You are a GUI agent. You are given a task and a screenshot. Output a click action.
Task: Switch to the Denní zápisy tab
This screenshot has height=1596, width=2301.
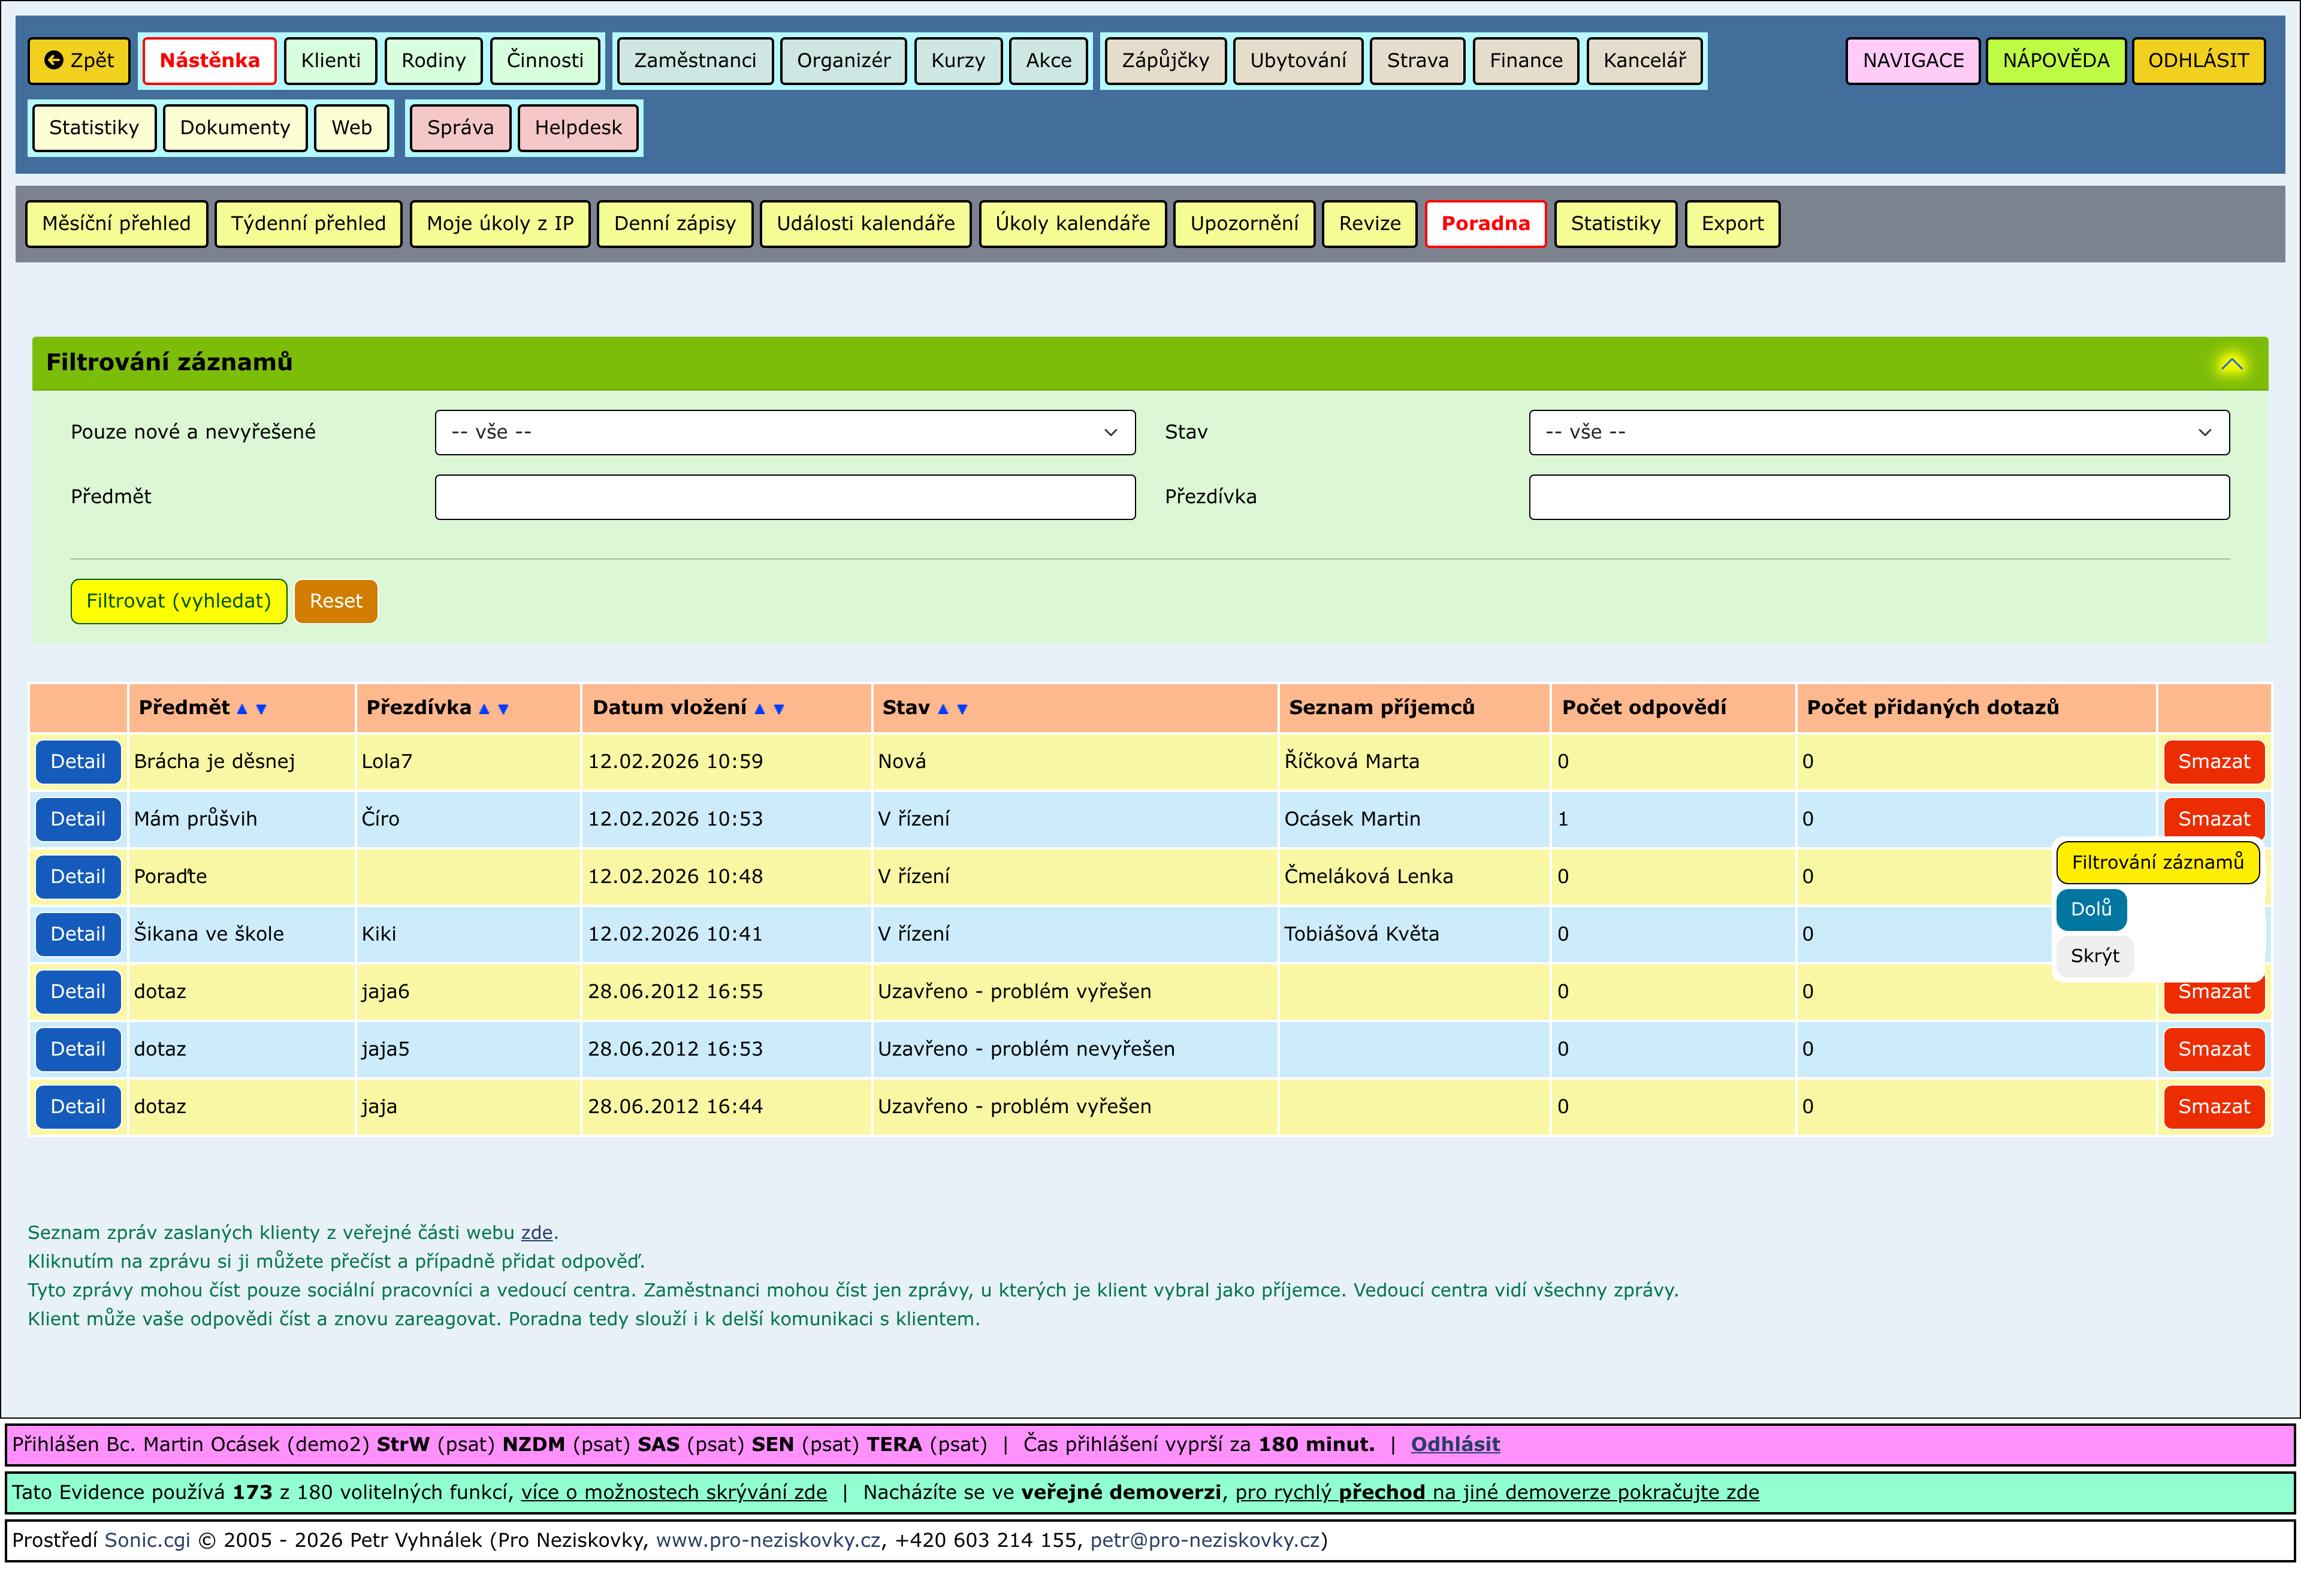tap(674, 224)
